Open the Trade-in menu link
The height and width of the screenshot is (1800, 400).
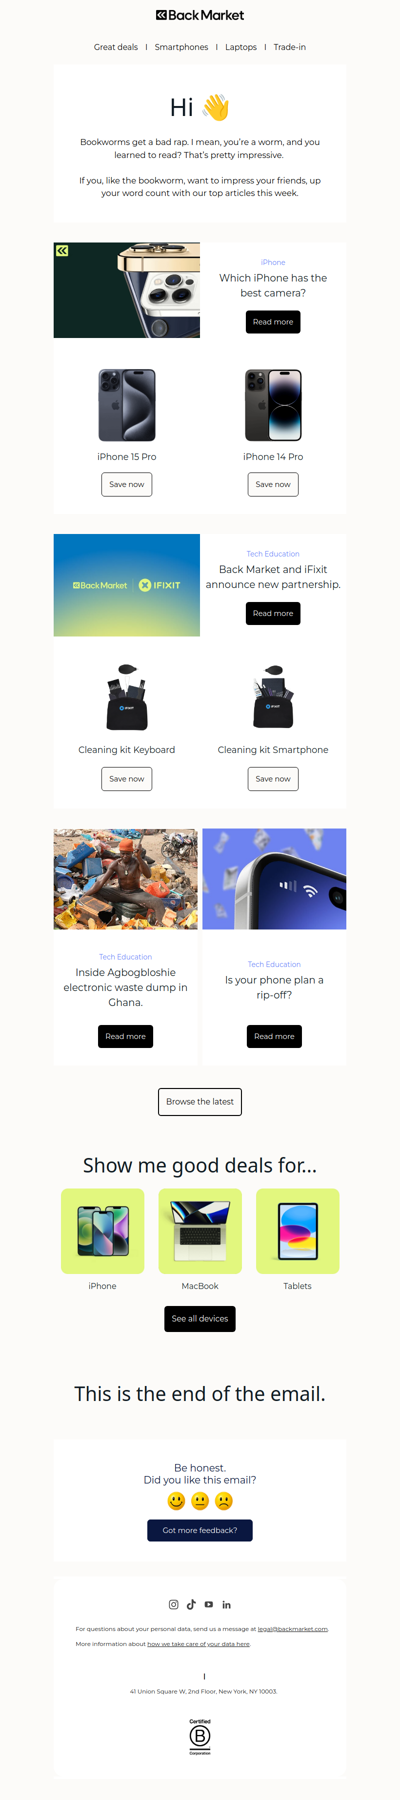point(290,47)
